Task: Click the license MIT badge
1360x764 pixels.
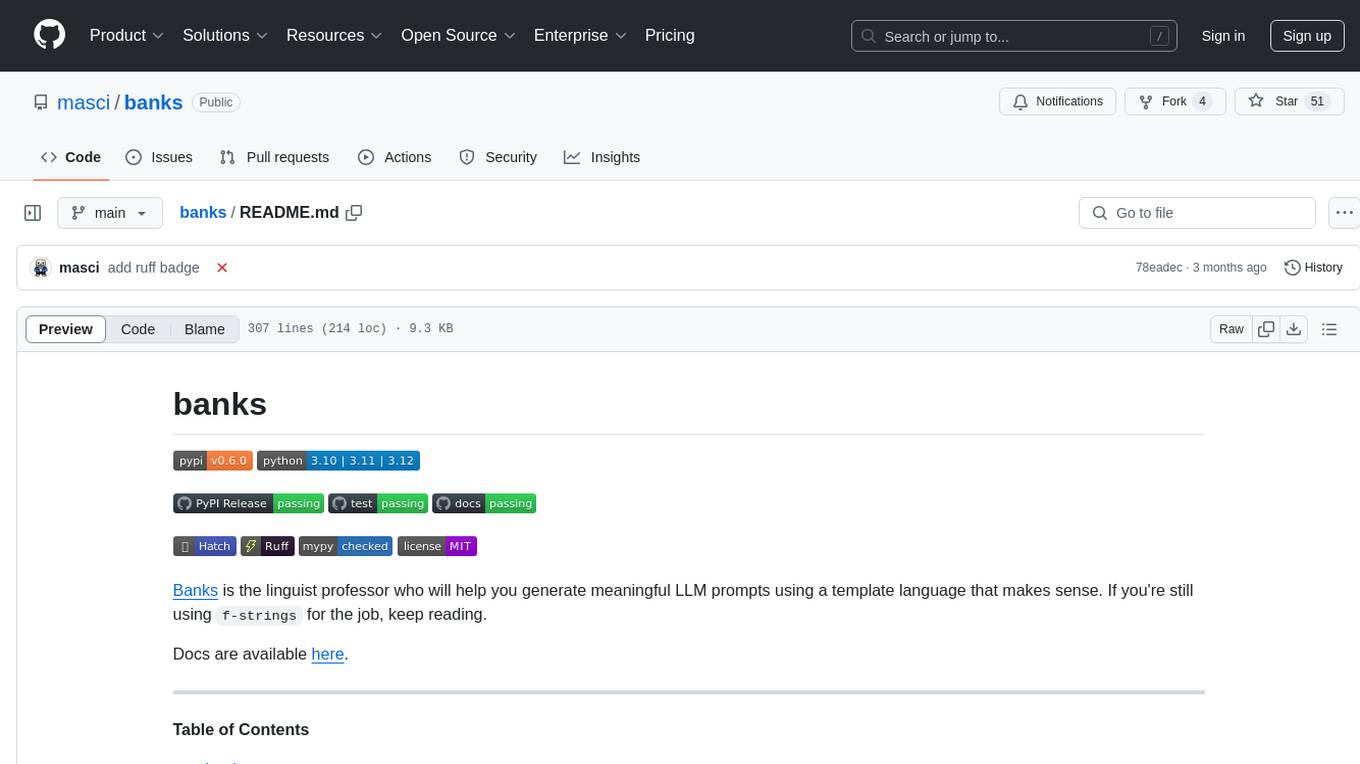Action: pyautogui.click(x=437, y=546)
